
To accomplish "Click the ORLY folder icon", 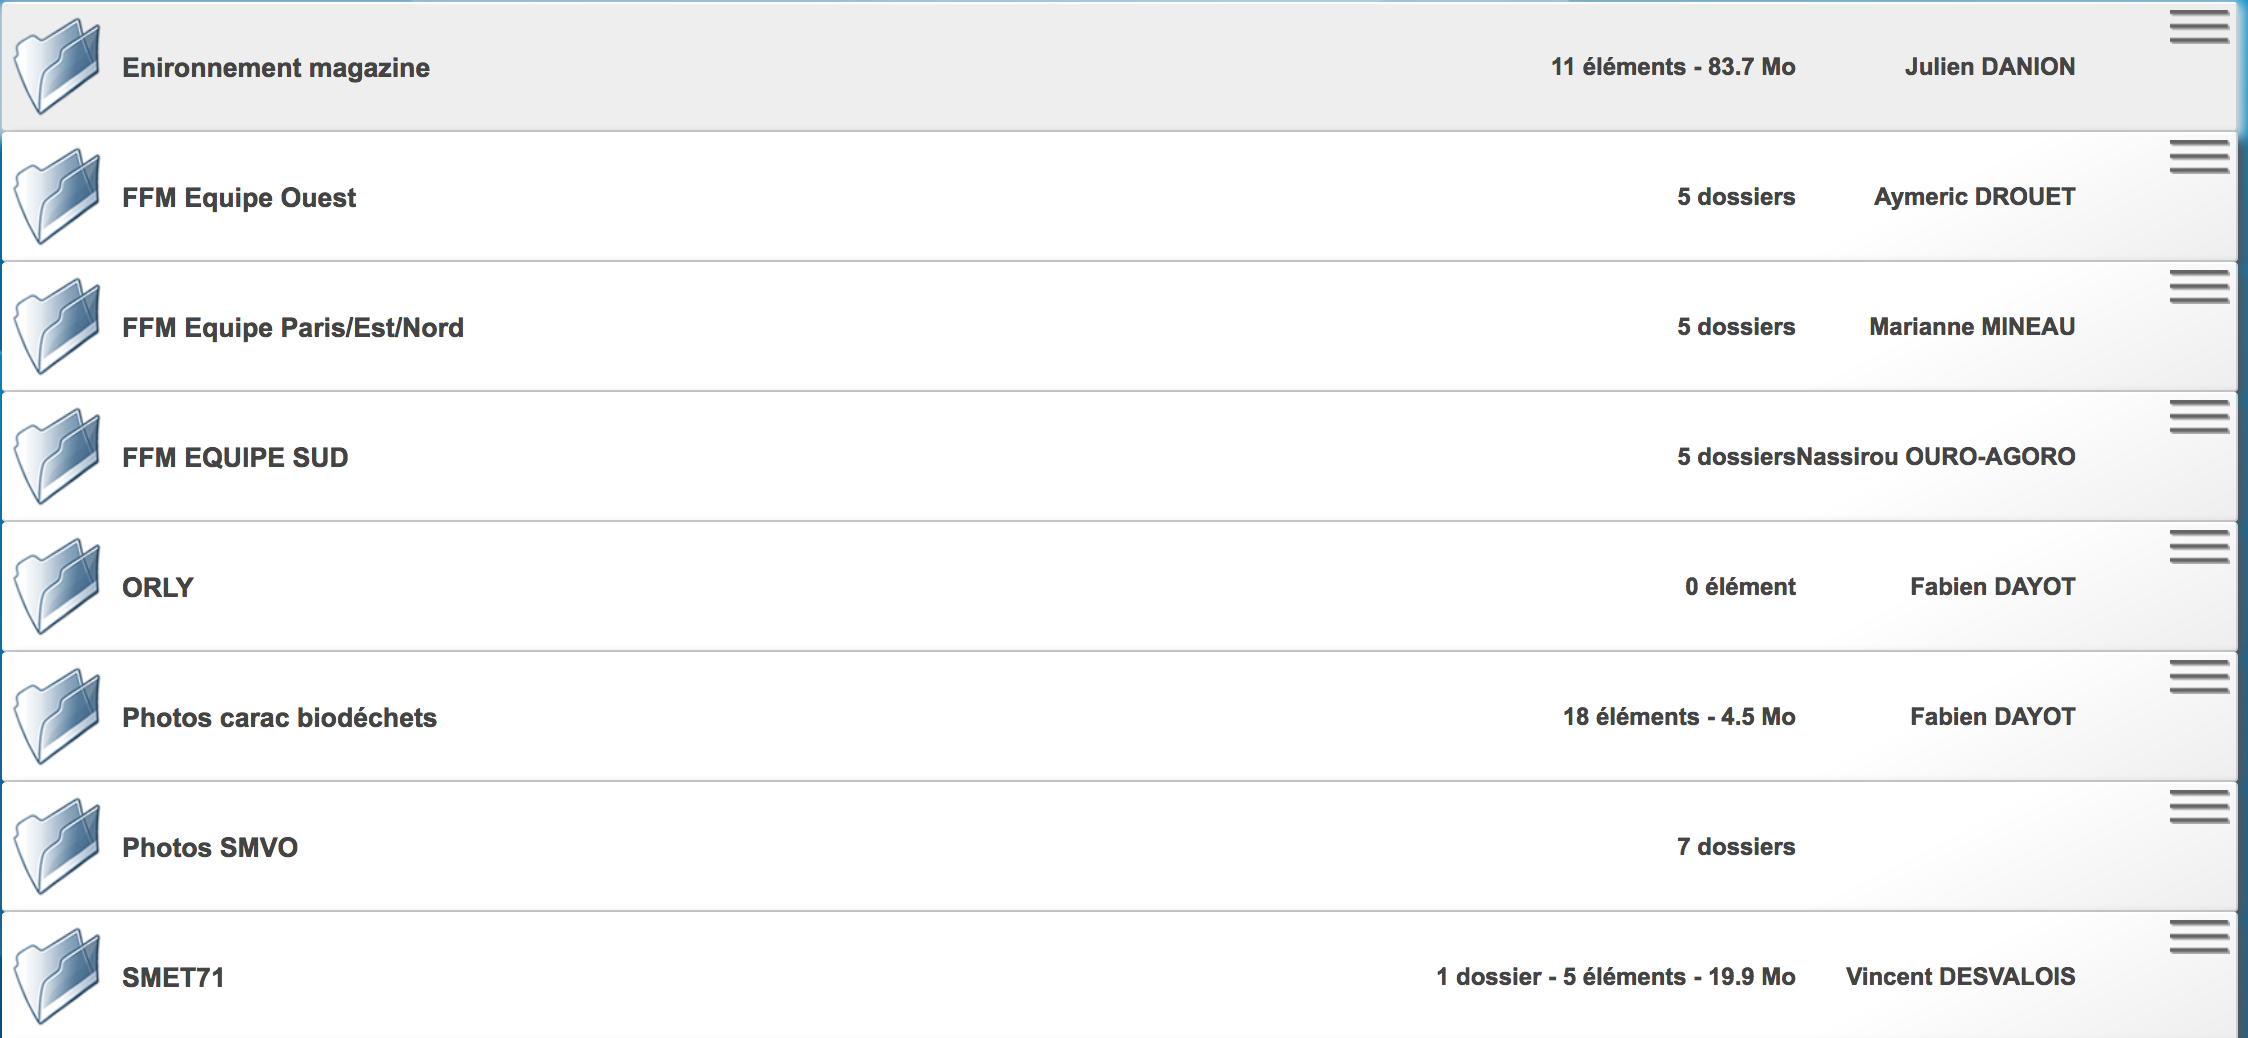I will point(58,587).
